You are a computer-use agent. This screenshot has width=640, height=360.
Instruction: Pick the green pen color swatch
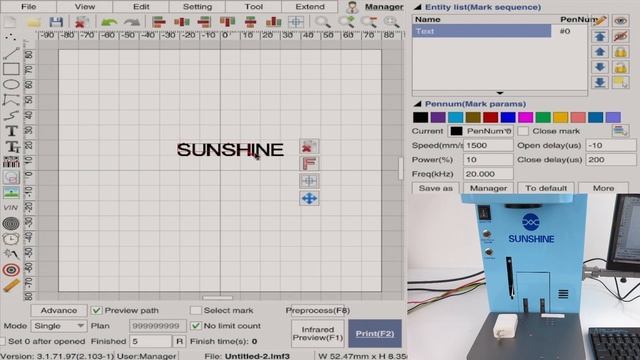543,118
